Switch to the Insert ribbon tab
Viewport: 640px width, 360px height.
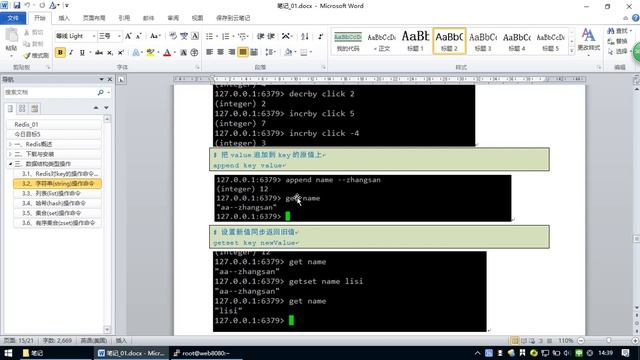(64, 18)
